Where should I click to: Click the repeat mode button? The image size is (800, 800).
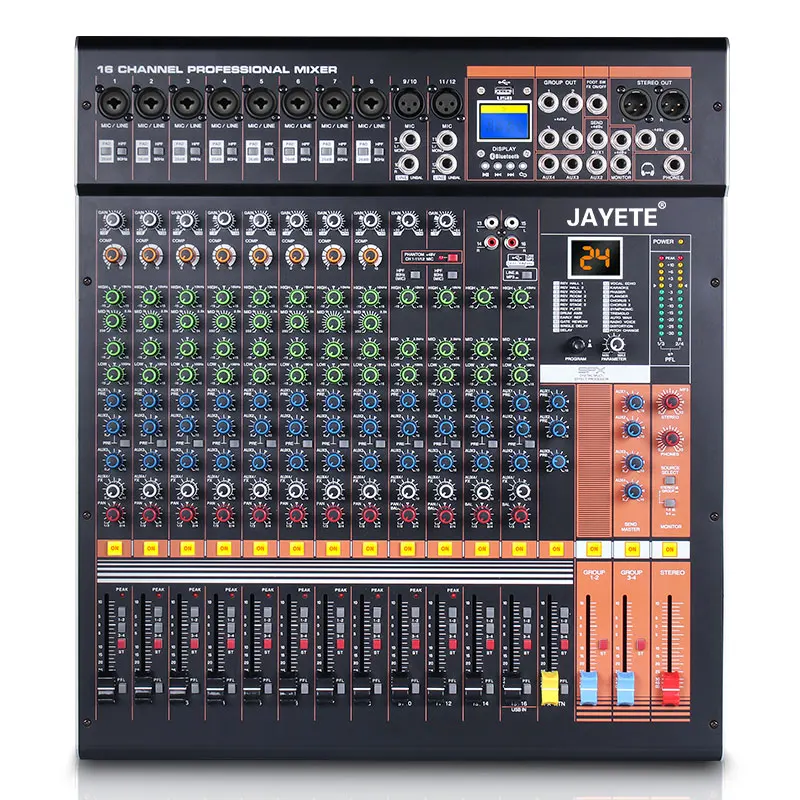click(x=523, y=166)
